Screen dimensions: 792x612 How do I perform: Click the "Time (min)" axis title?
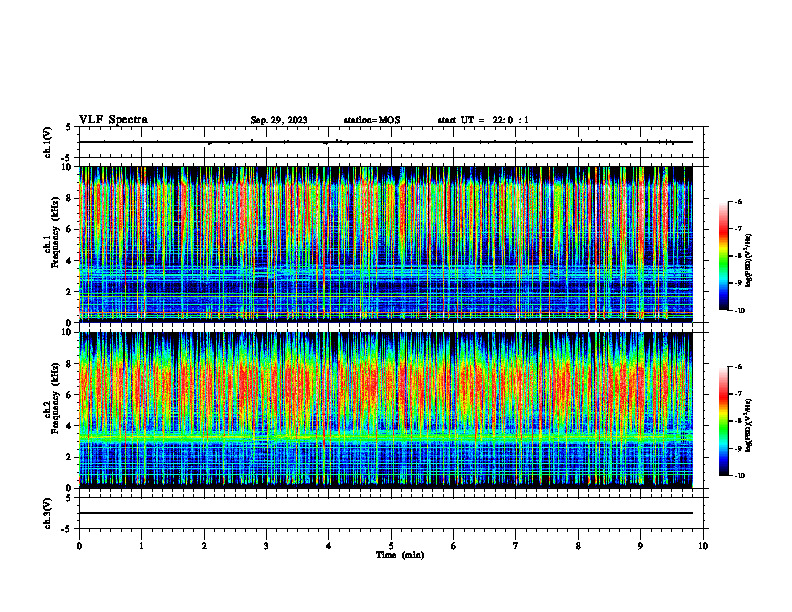point(400,555)
